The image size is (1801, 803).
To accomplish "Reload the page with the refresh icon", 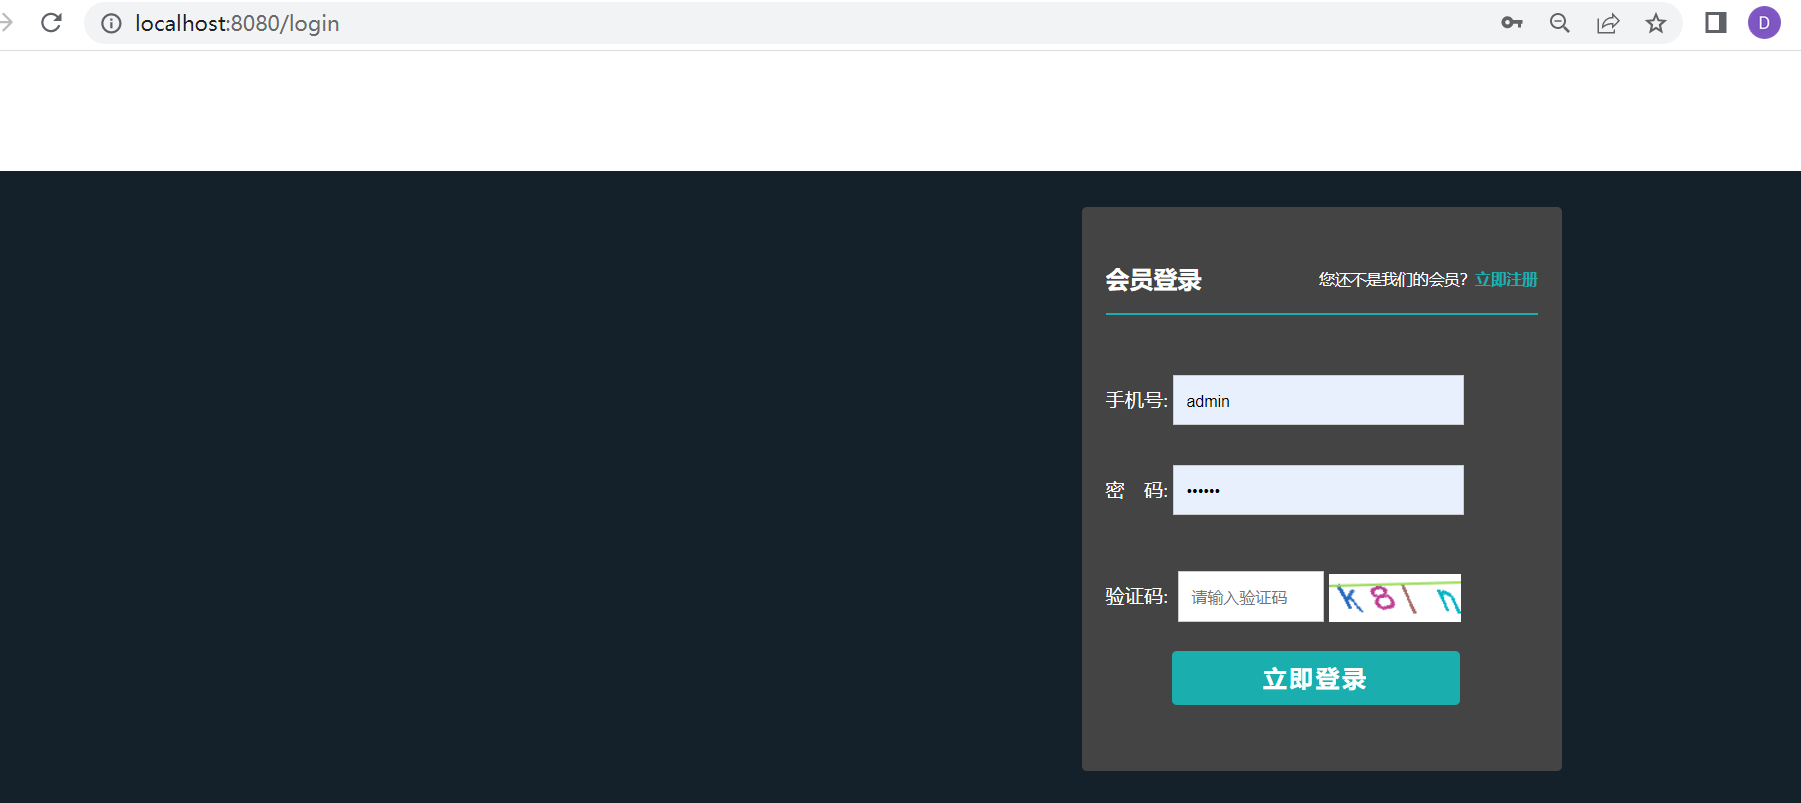I will click(51, 23).
